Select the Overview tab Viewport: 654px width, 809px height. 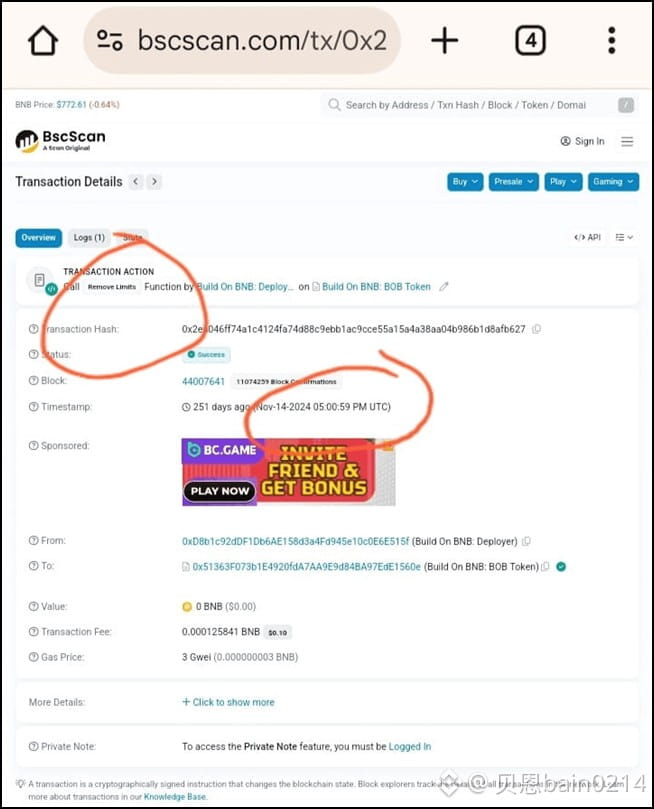[39, 238]
